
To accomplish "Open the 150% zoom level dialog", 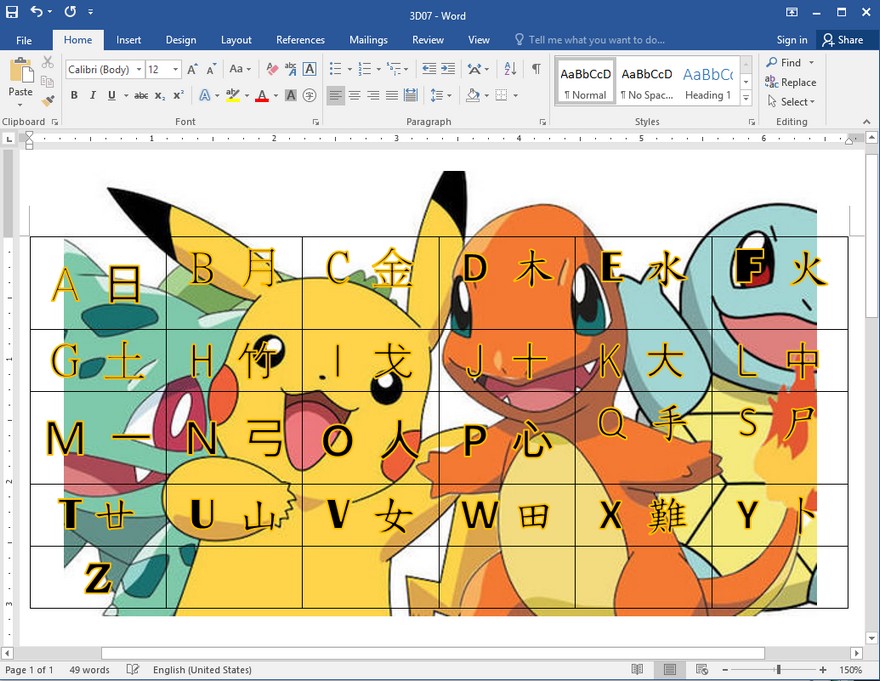I will [x=851, y=669].
